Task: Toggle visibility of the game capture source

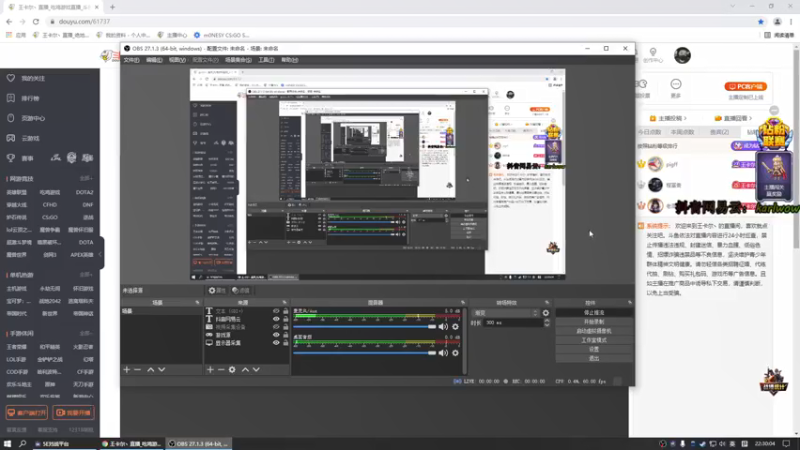Action: tap(276, 335)
